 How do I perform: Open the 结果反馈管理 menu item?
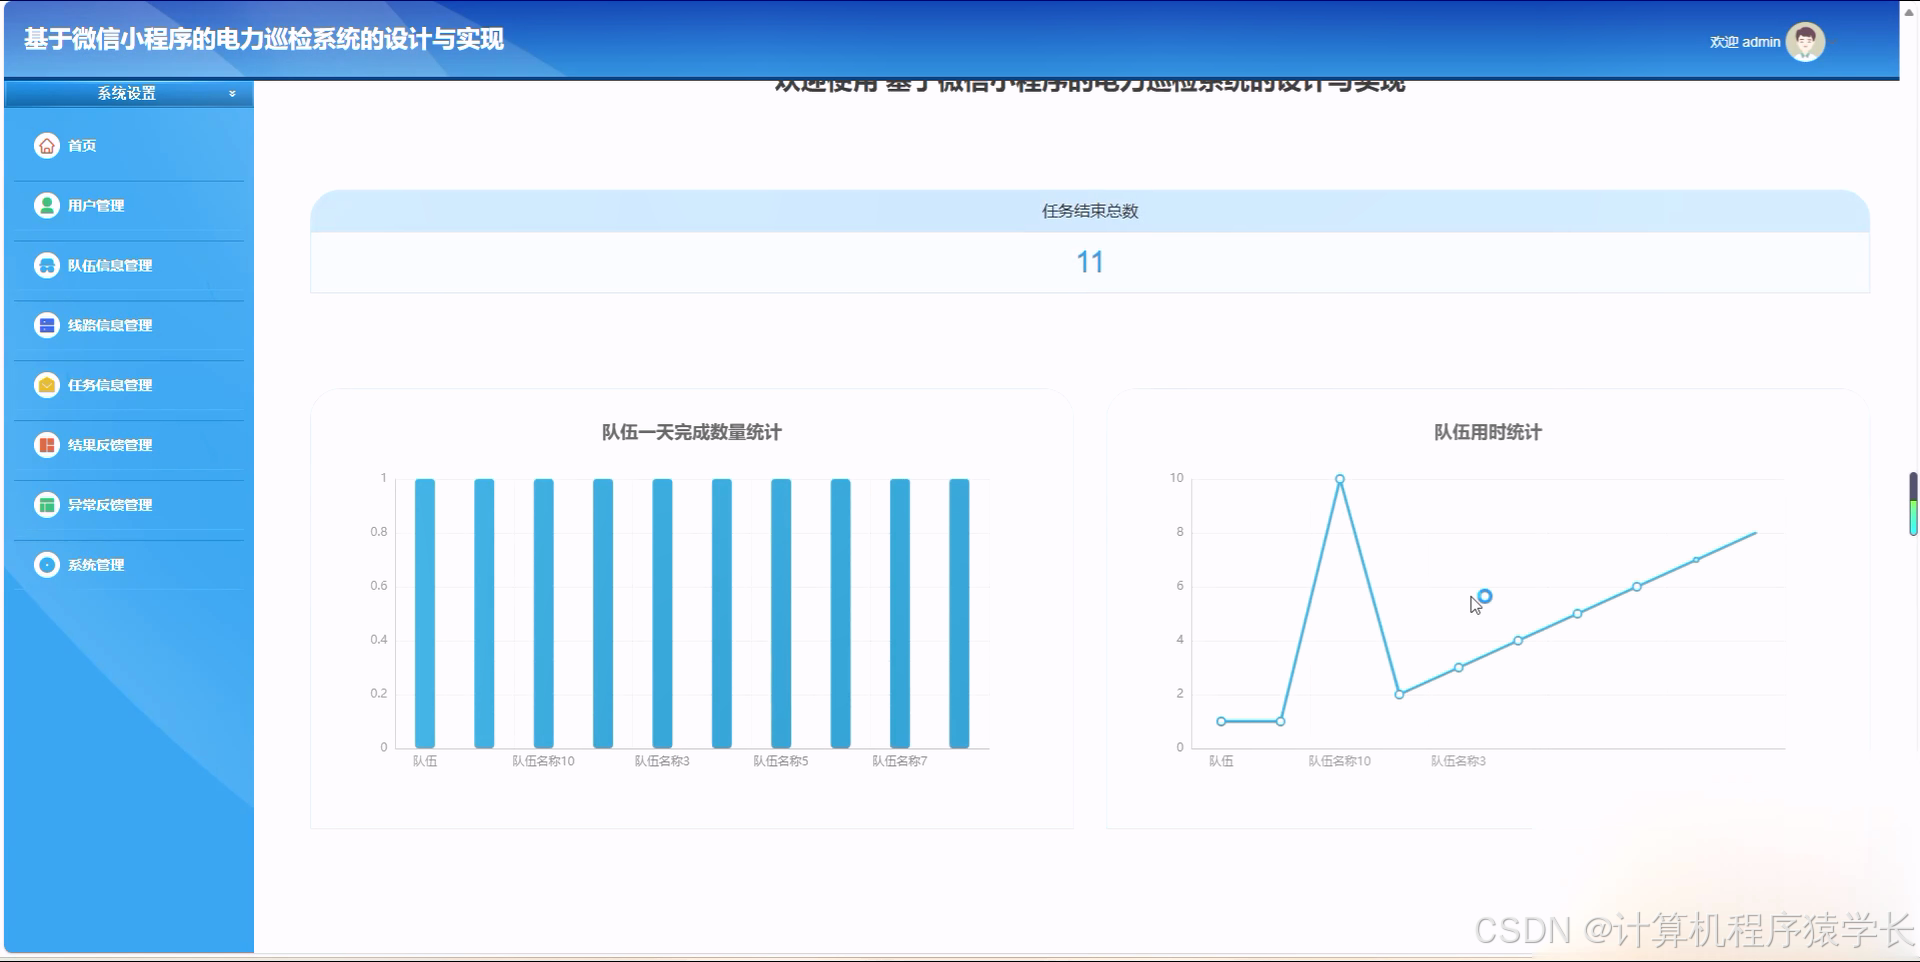[129, 446]
